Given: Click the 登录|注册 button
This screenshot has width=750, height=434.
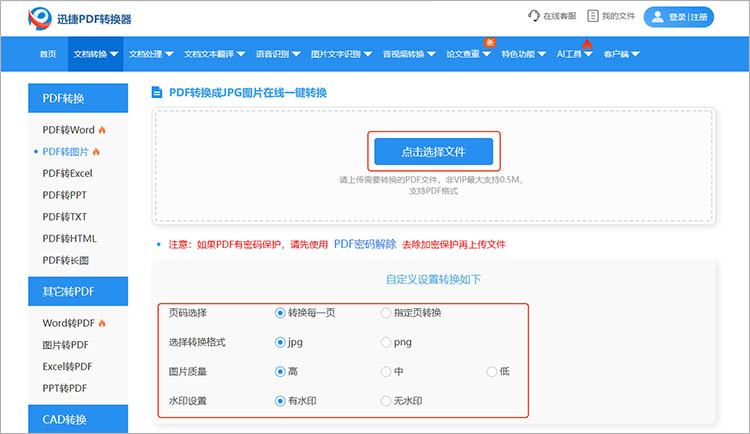Looking at the screenshot, I should [x=679, y=17].
